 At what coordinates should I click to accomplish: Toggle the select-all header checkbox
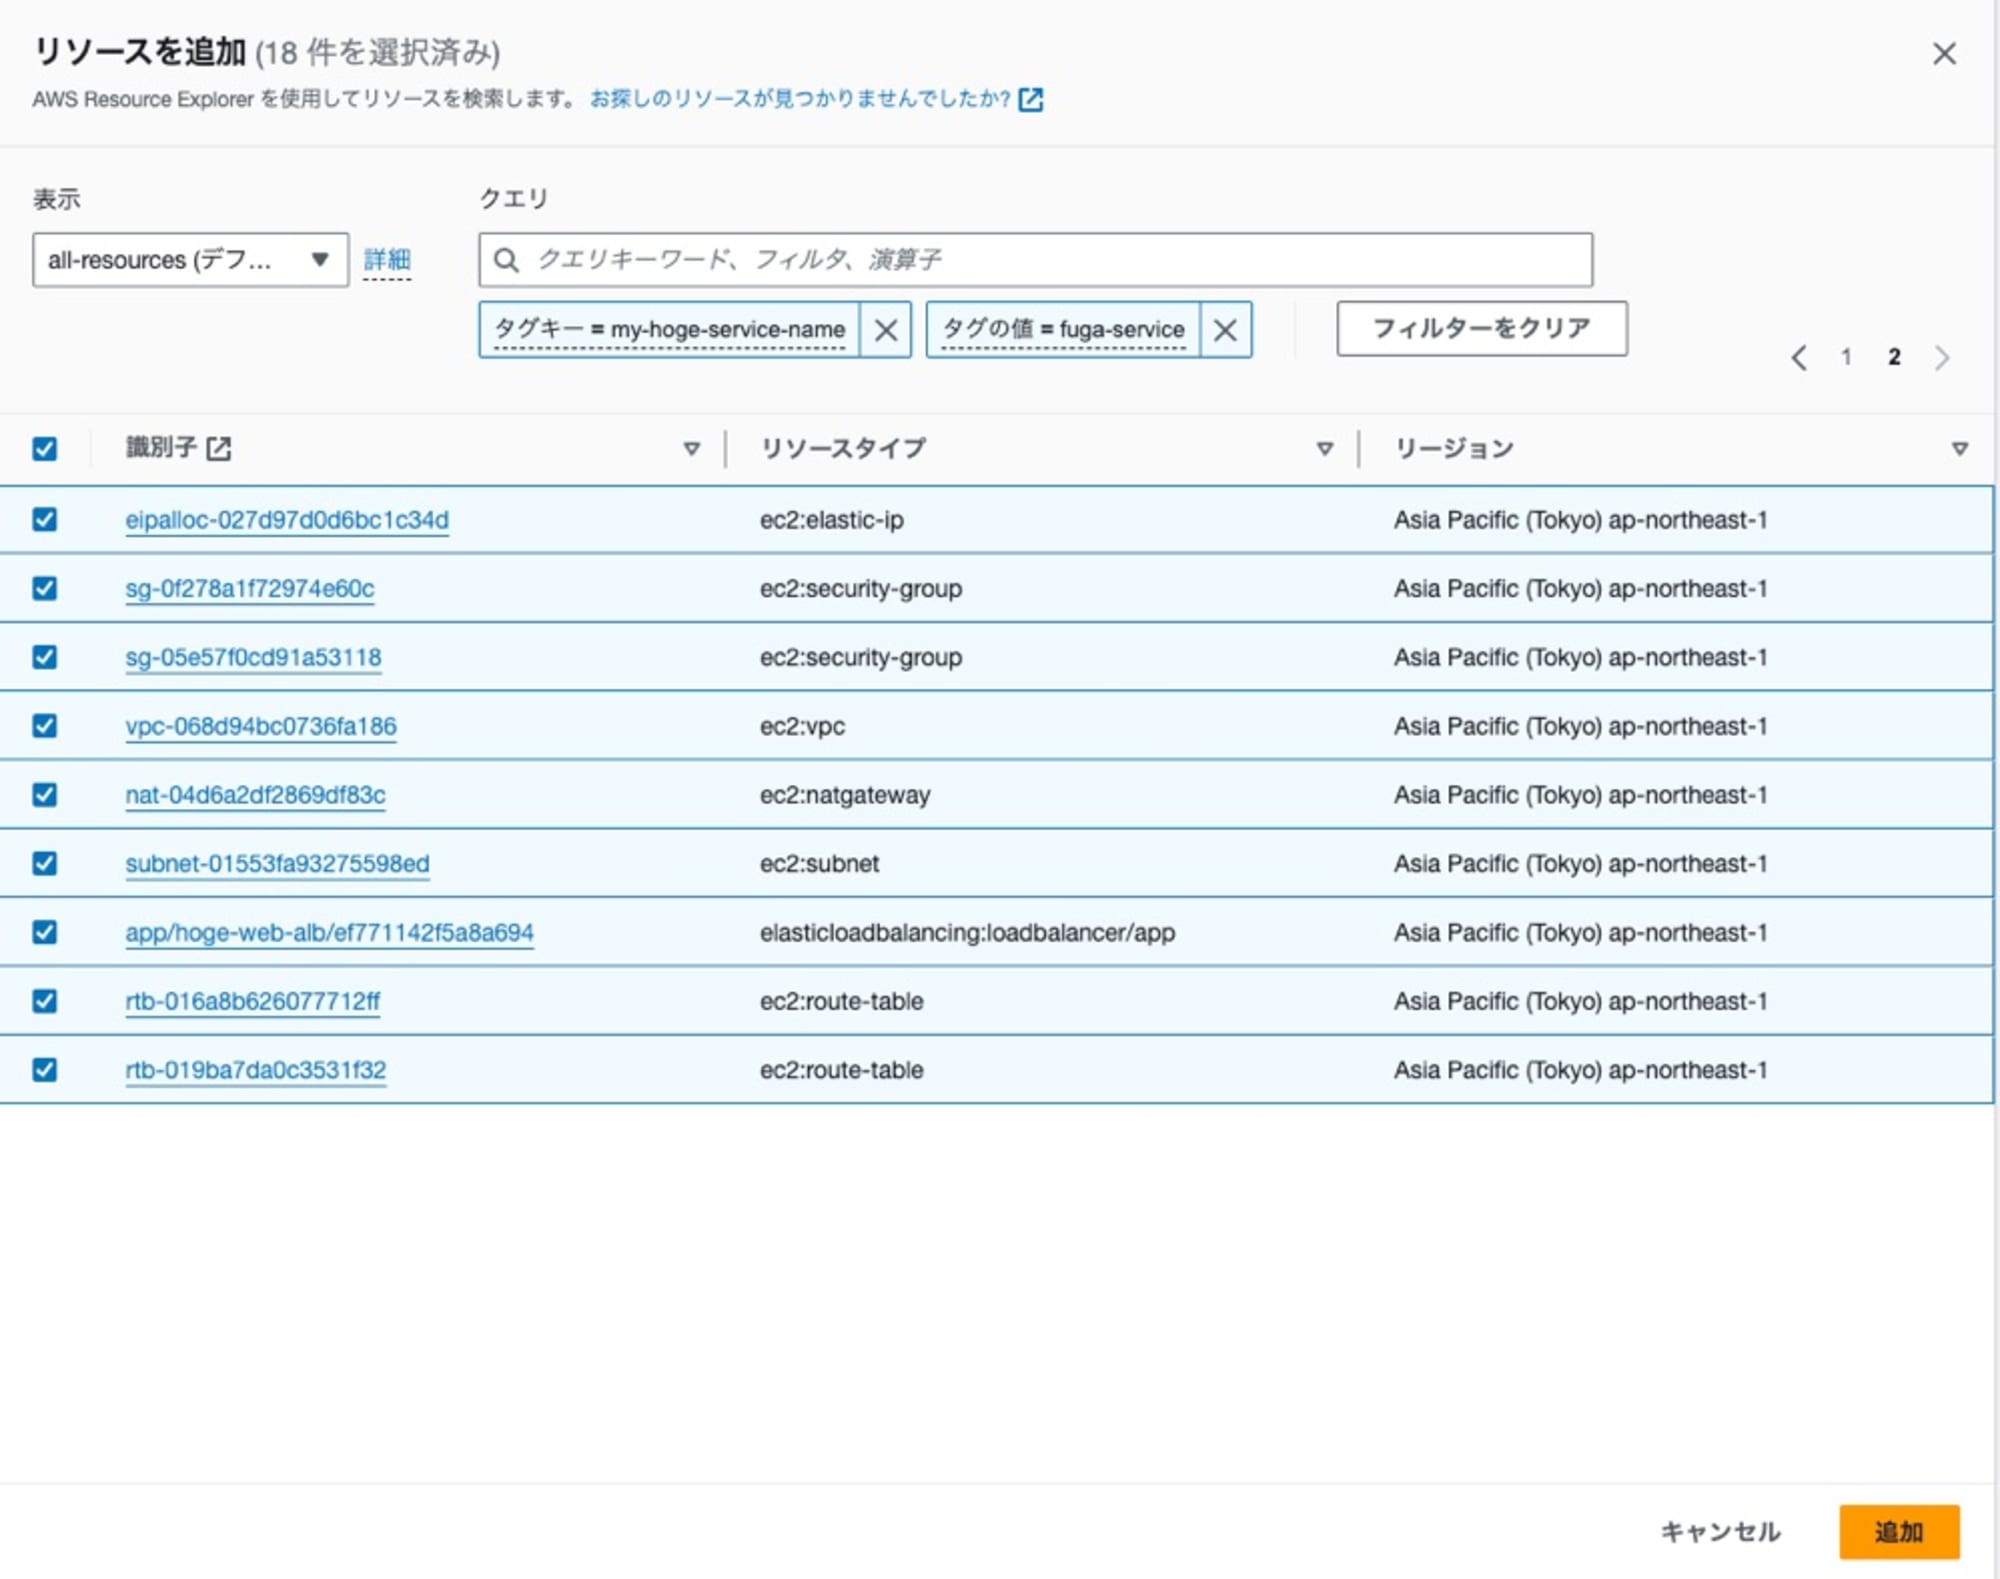point(44,448)
